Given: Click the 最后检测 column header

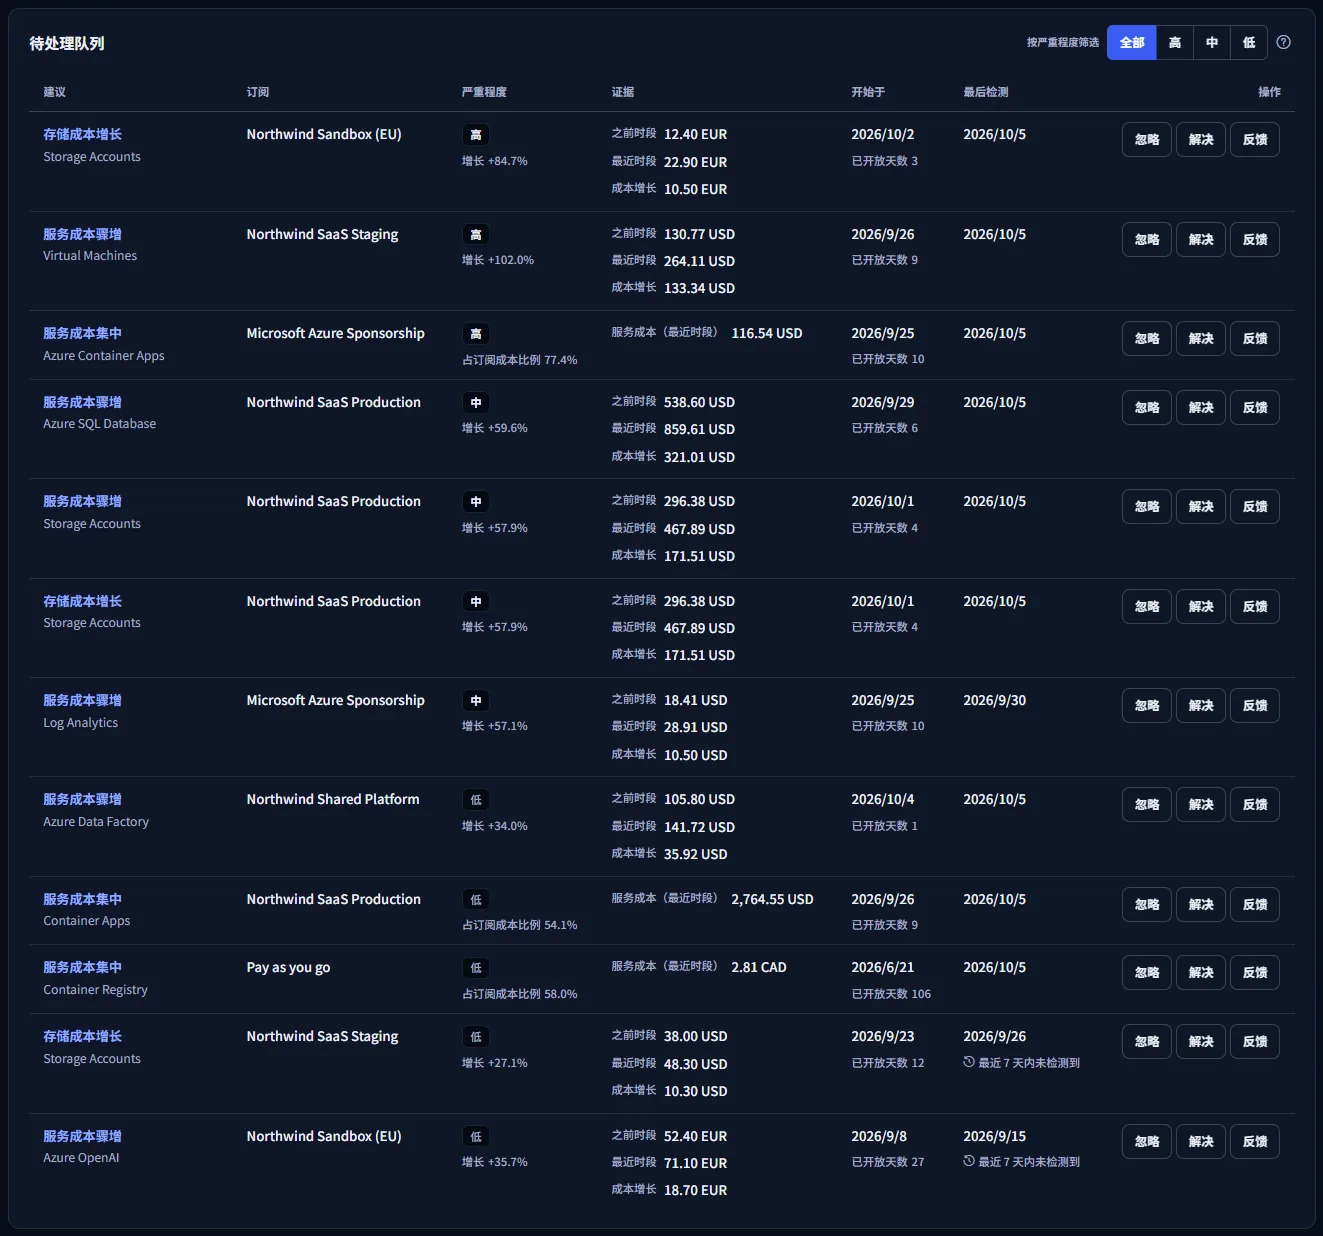Looking at the screenshot, I should tap(986, 92).
